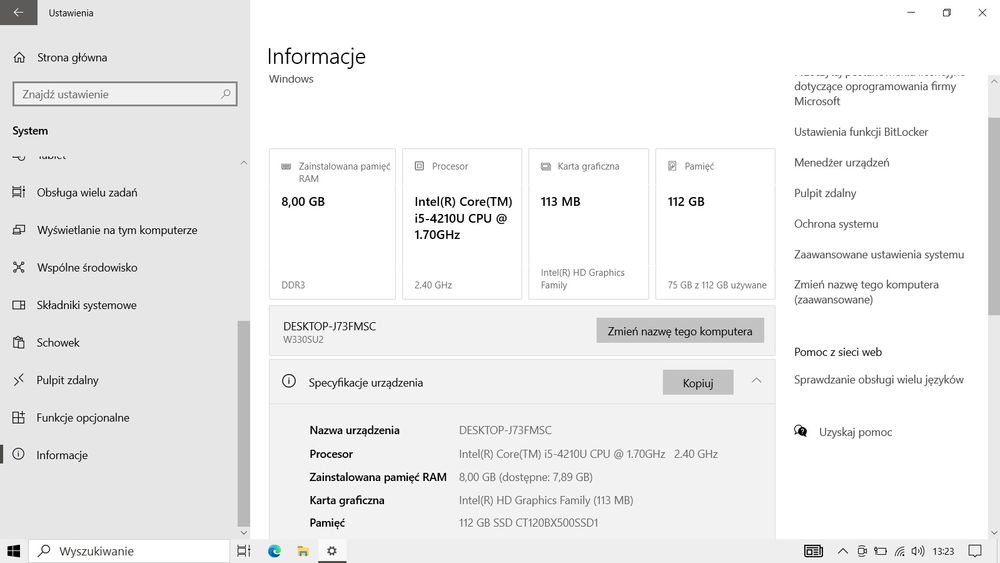
Task: Open Składniki systemowe in the sidebar
Action: [x=86, y=305]
